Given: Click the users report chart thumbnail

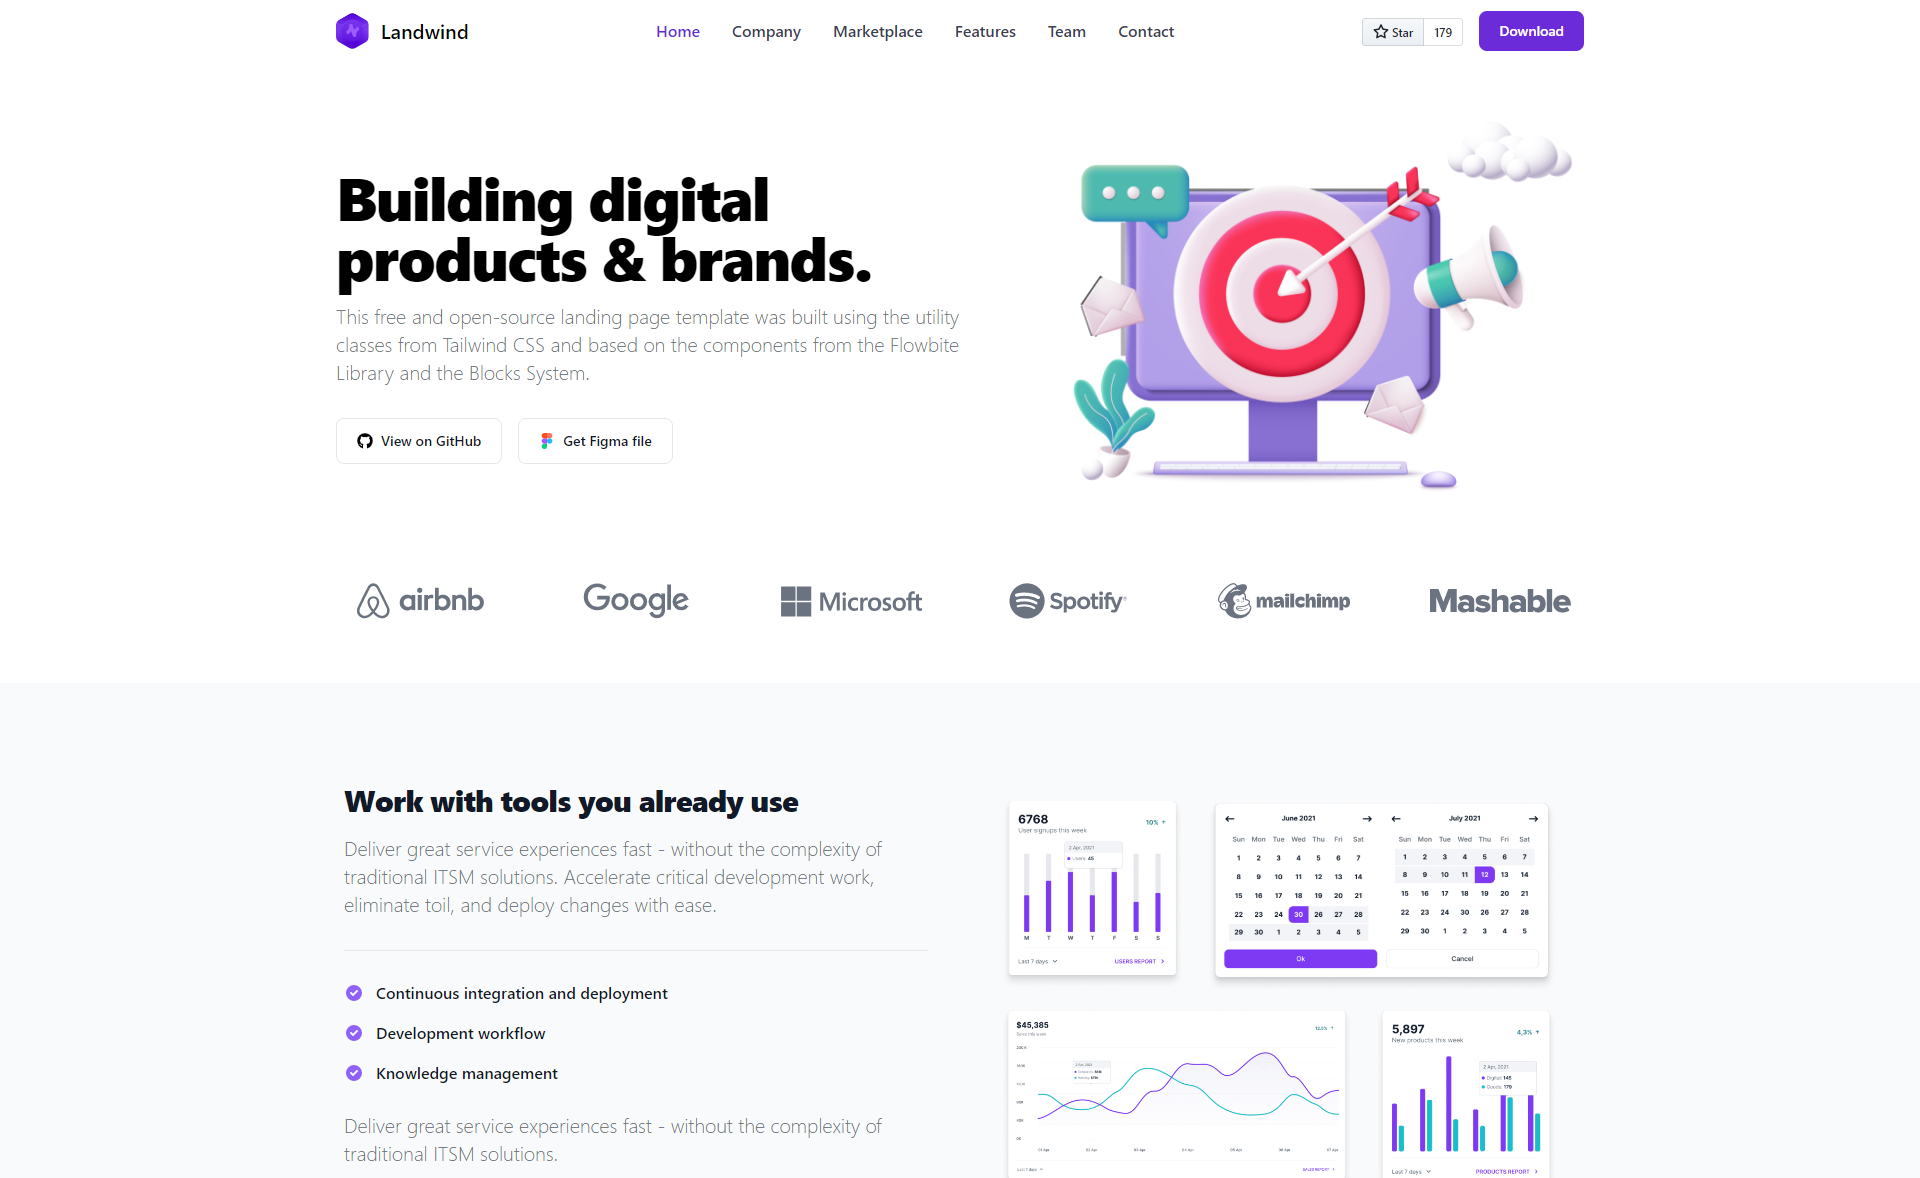Looking at the screenshot, I should 1090,889.
